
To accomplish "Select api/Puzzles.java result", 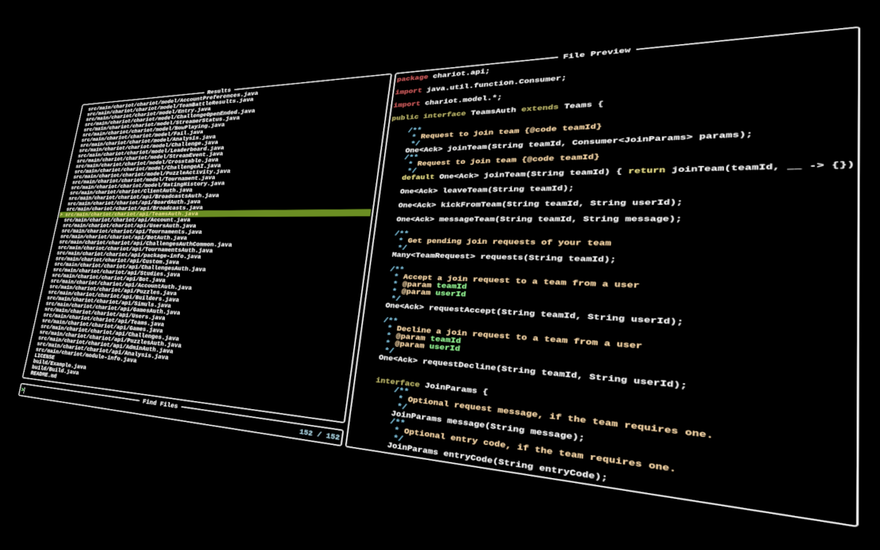I will (x=113, y=292).
